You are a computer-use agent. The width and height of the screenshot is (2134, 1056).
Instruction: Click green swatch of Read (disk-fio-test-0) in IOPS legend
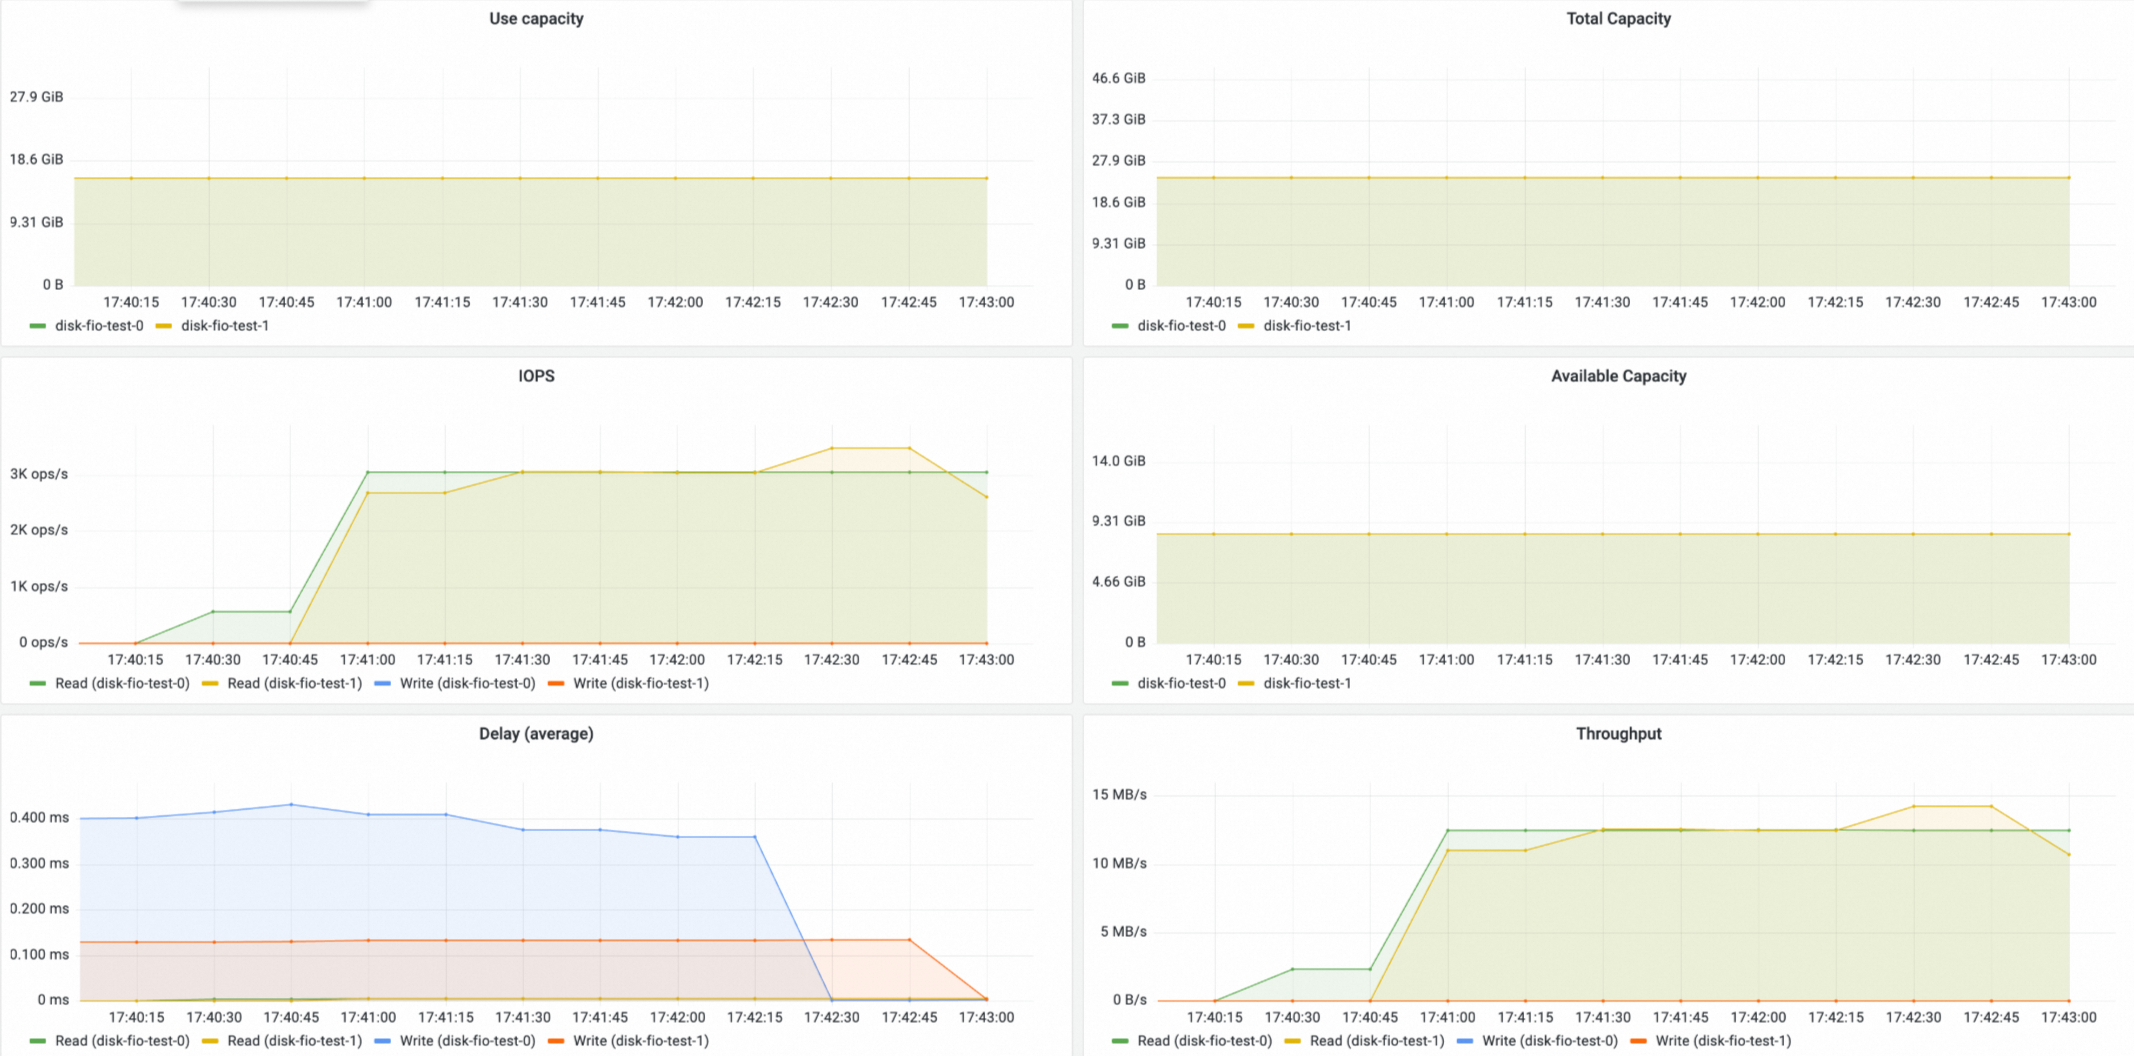pos(38,684)
